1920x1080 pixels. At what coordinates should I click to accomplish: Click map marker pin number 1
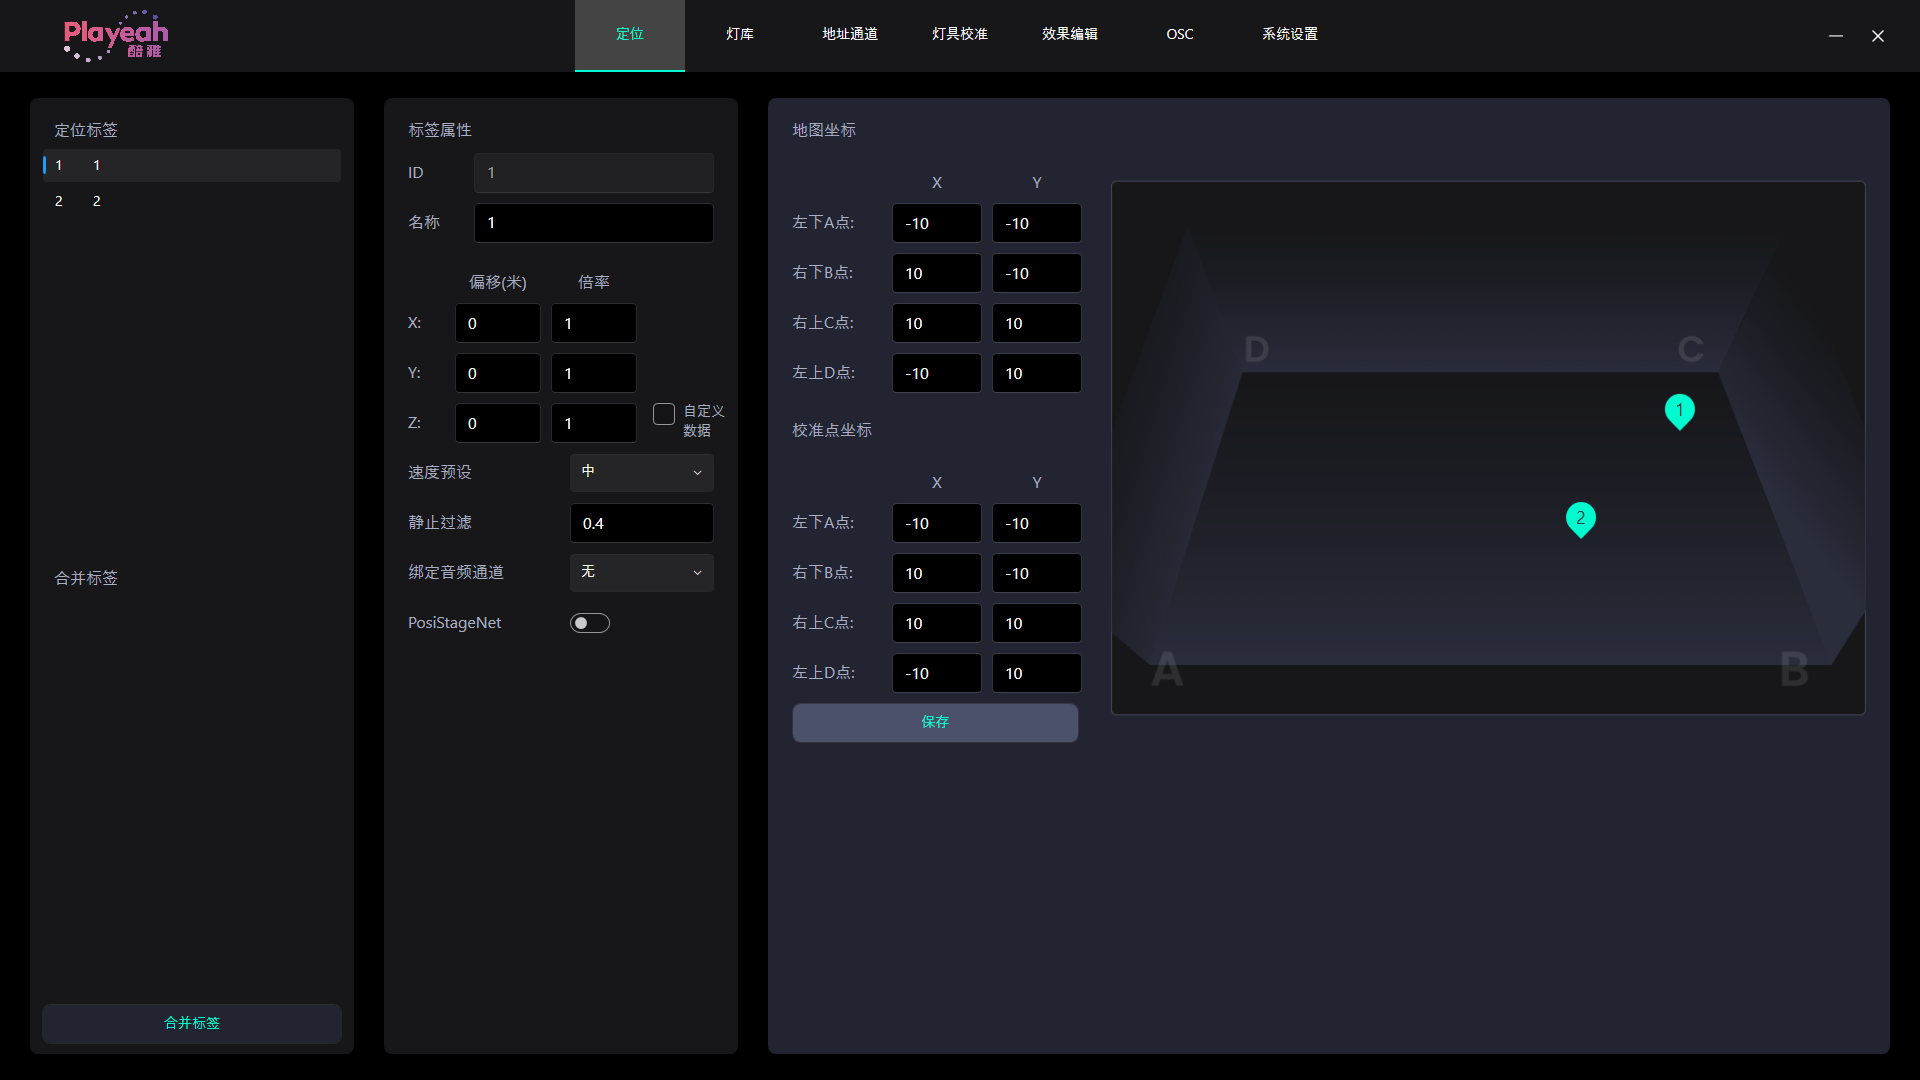1679,410
